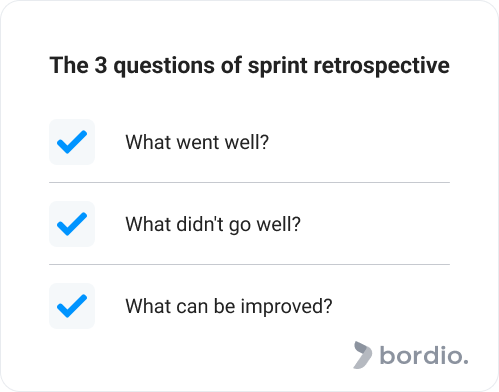Click the word "went" in the first item
Screen dimensions: 499x392
(198, 143)
